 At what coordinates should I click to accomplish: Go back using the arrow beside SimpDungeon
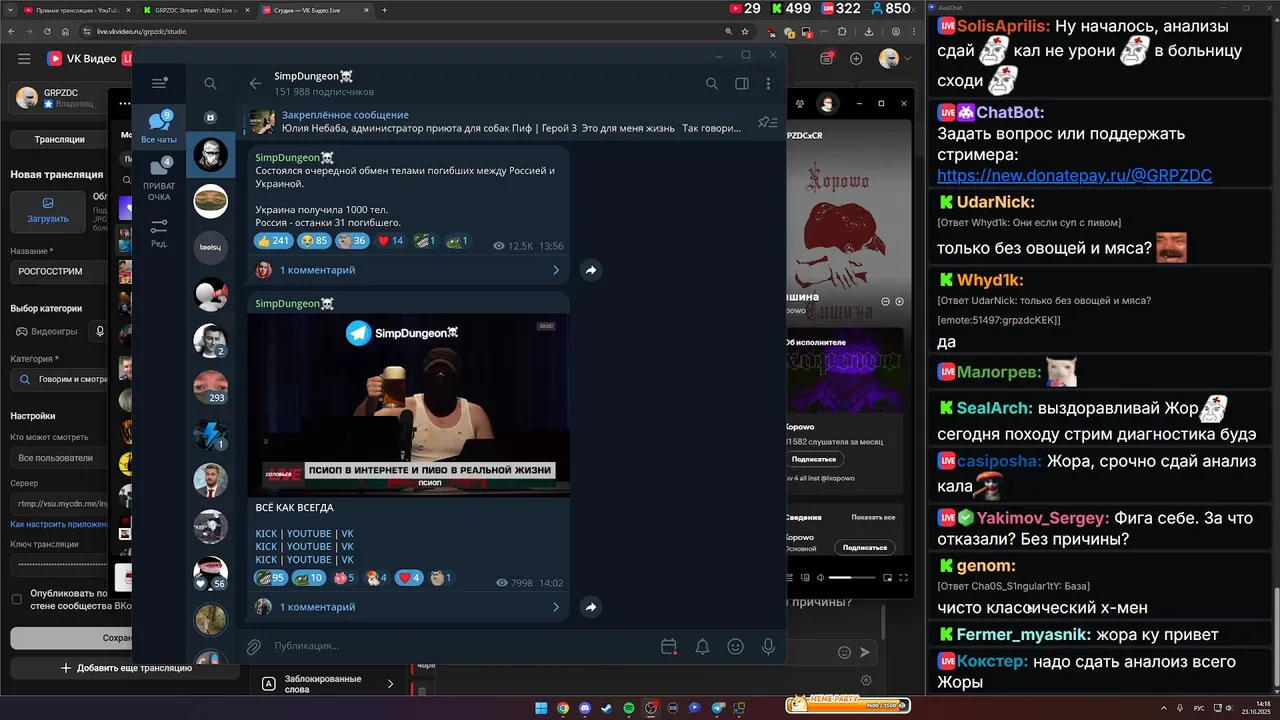point(255,84)
